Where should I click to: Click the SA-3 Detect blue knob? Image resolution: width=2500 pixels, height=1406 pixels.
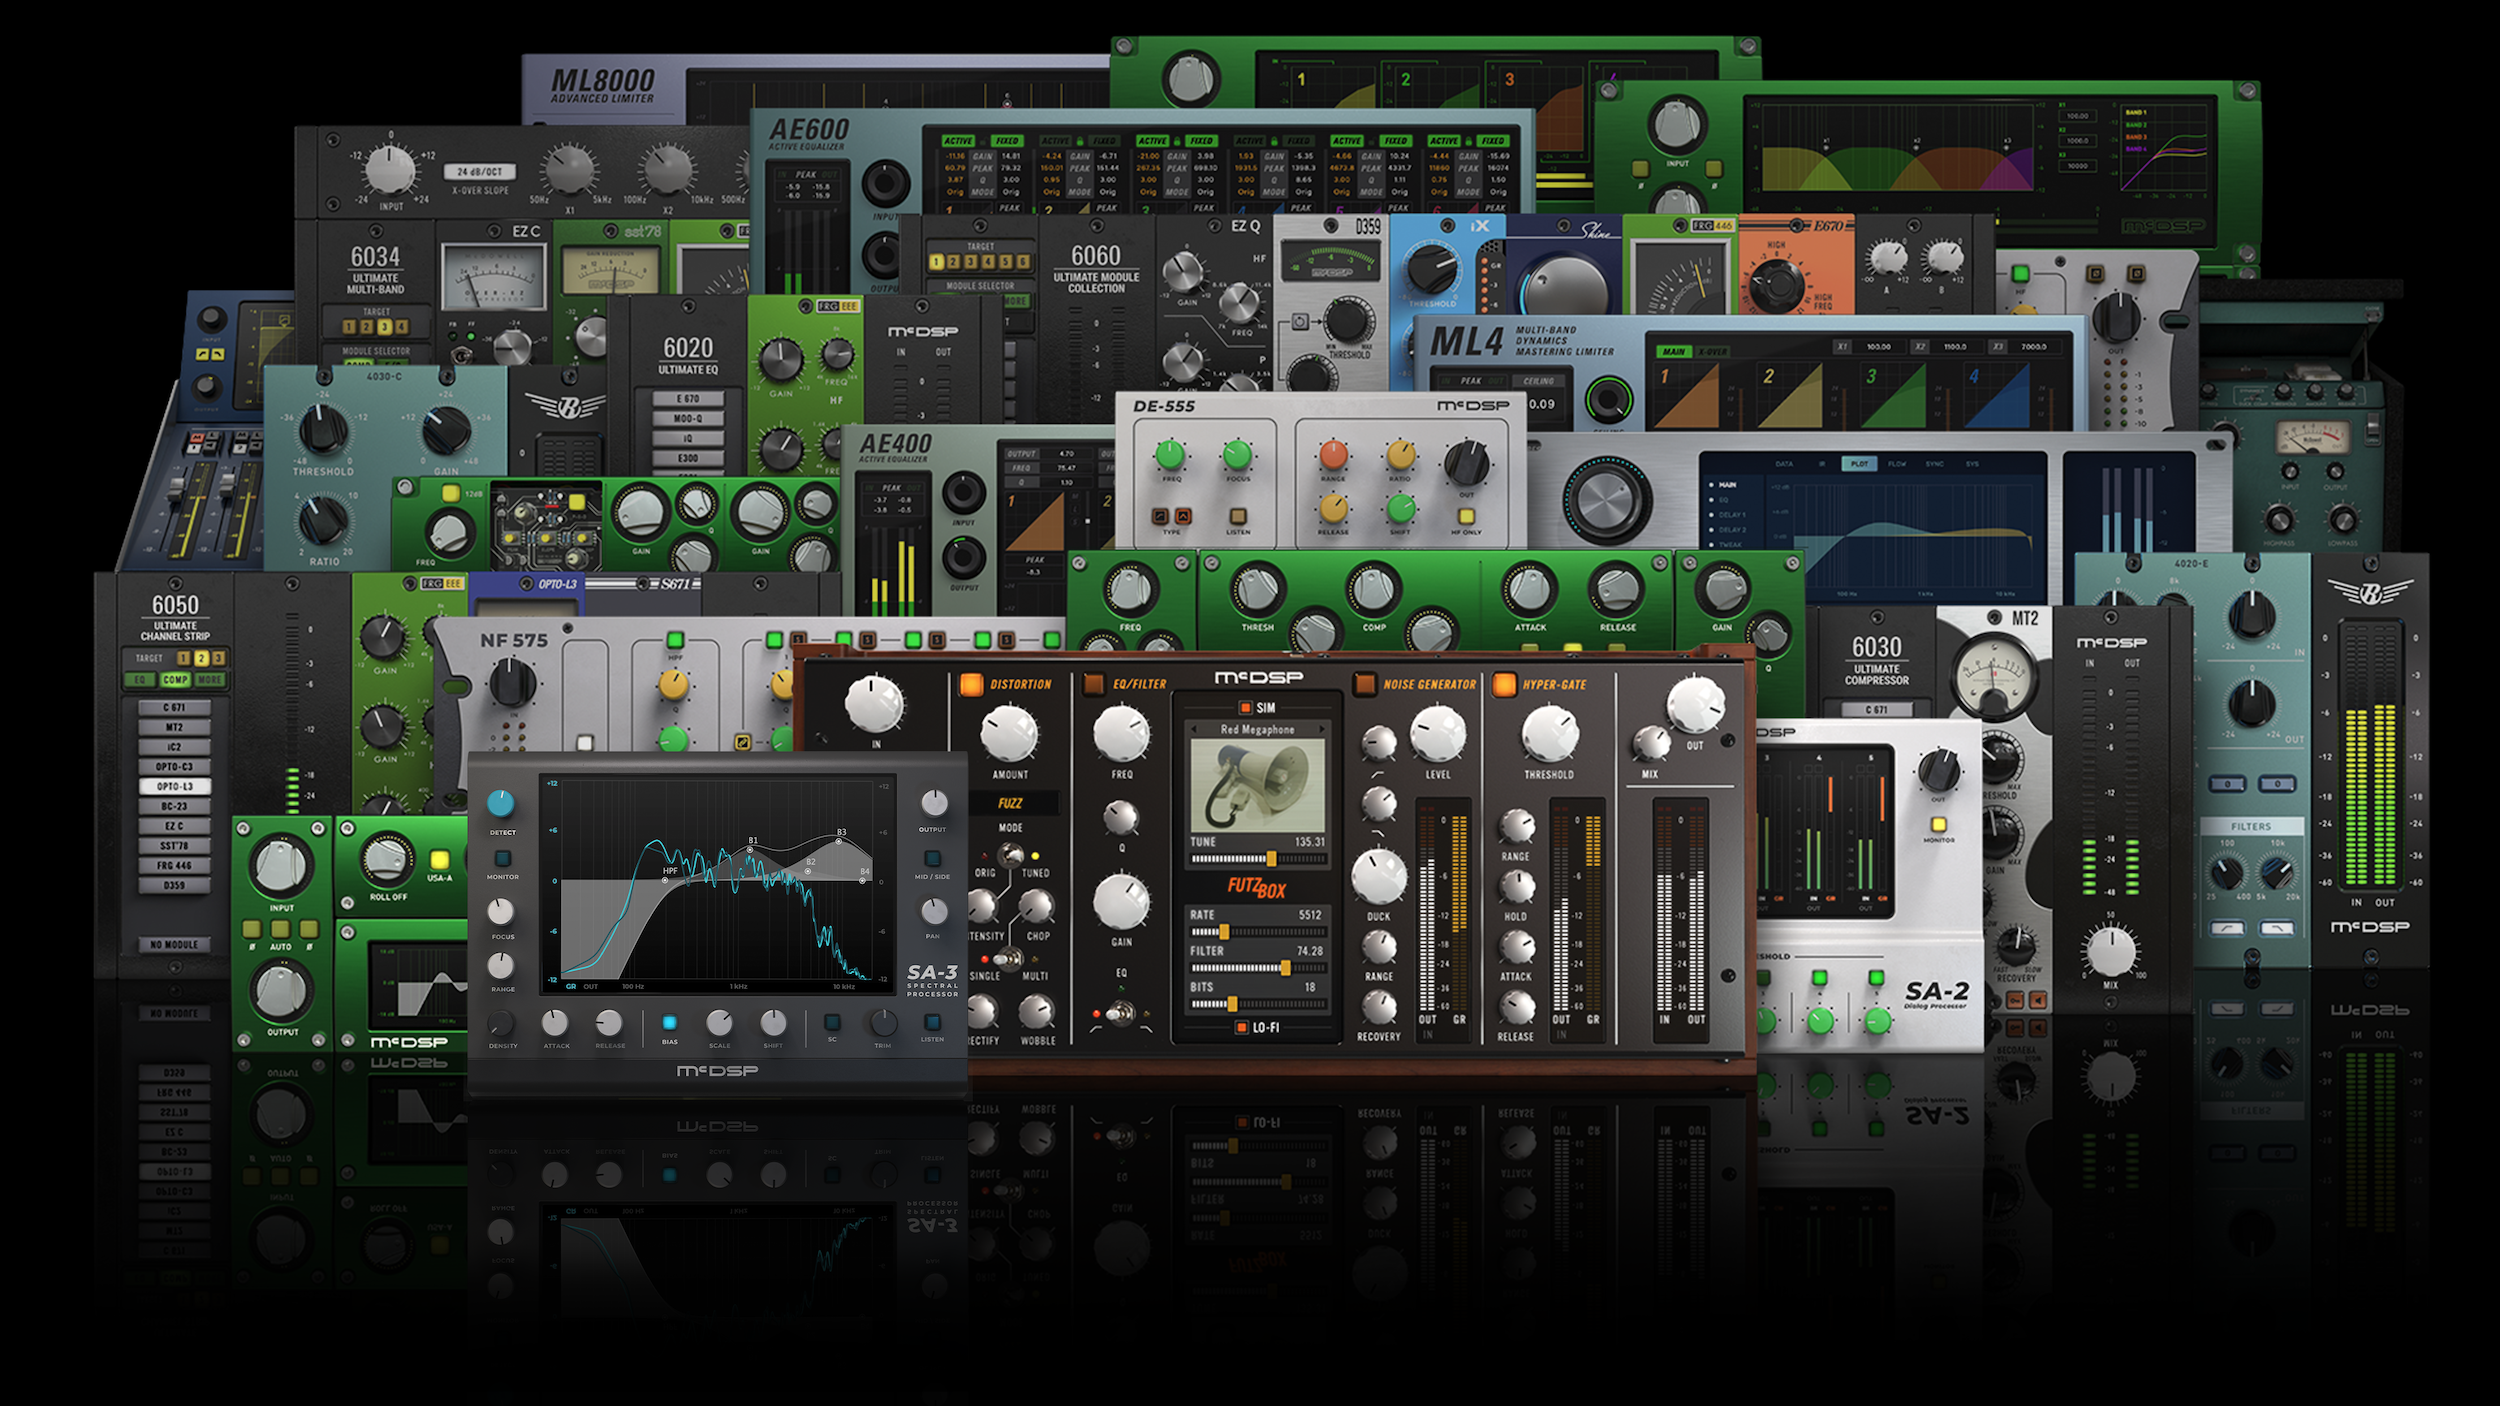pos(501,803)
